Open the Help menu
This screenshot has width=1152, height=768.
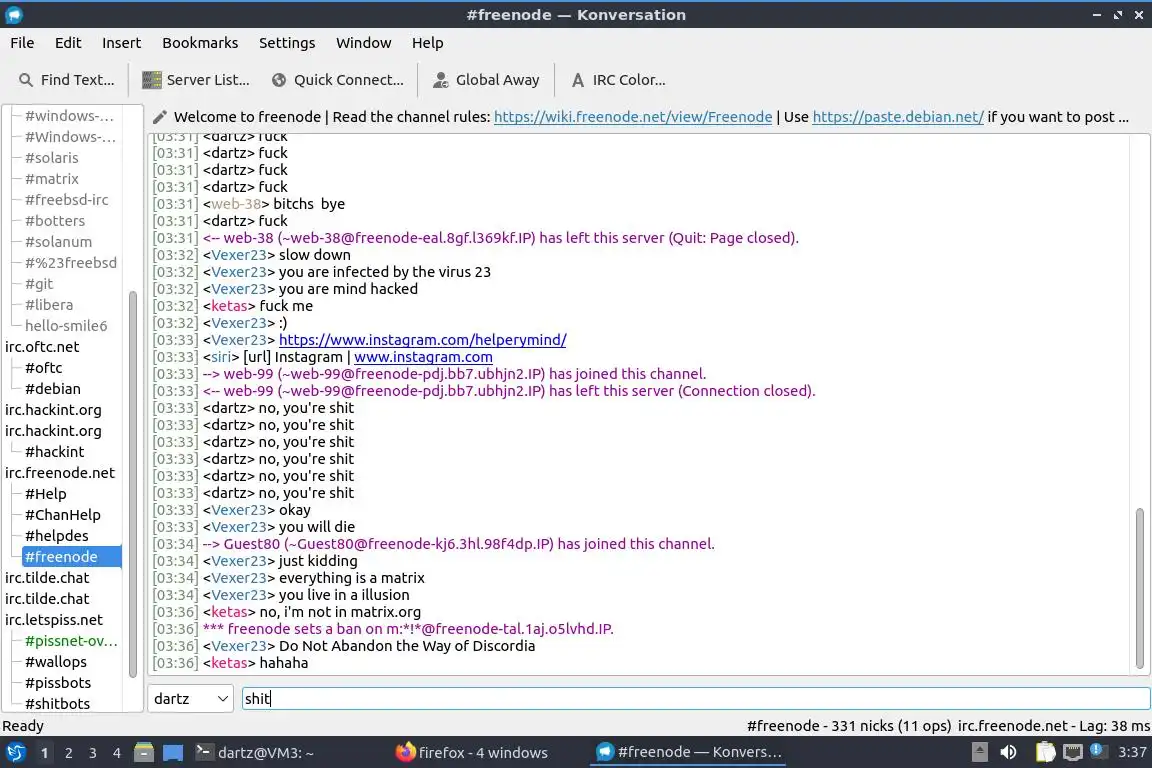coord(427,43)
